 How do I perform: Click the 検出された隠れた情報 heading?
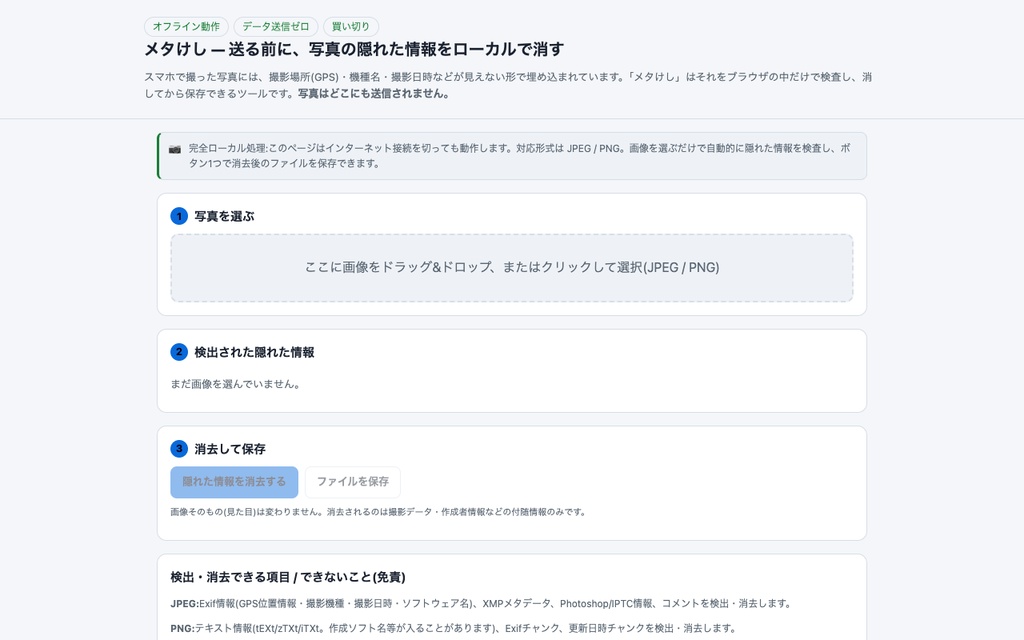[x=254, y=352]
